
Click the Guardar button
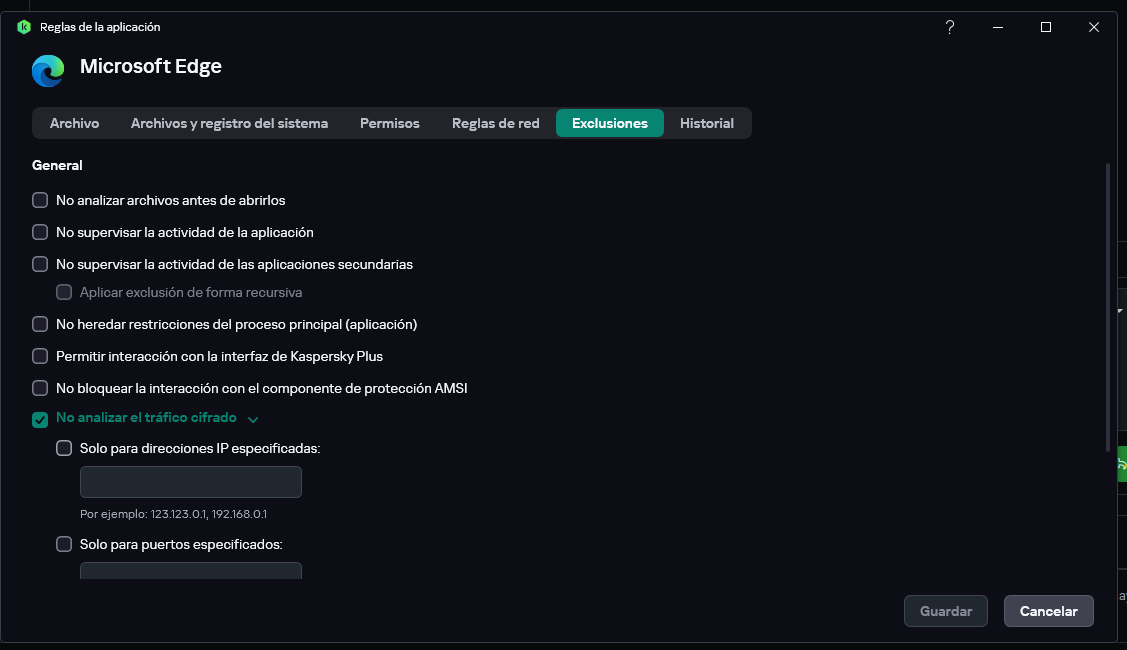click(945, 611)
